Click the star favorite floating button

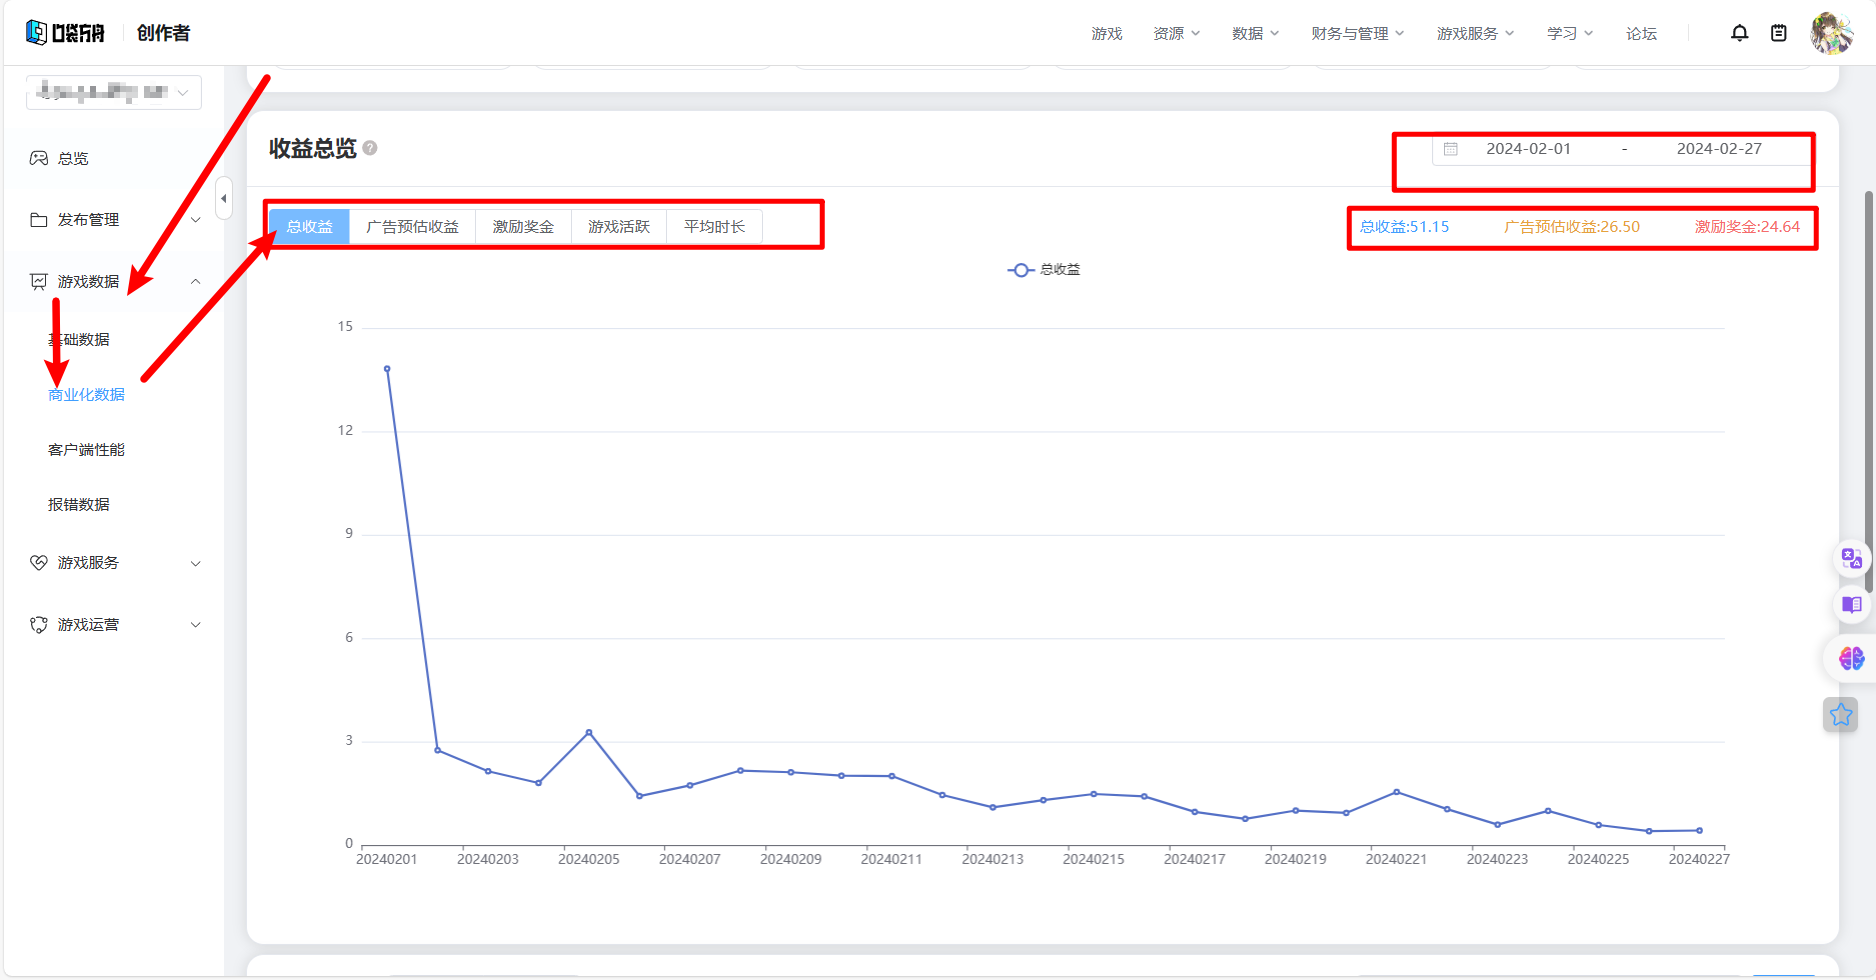pos(1841,715)
